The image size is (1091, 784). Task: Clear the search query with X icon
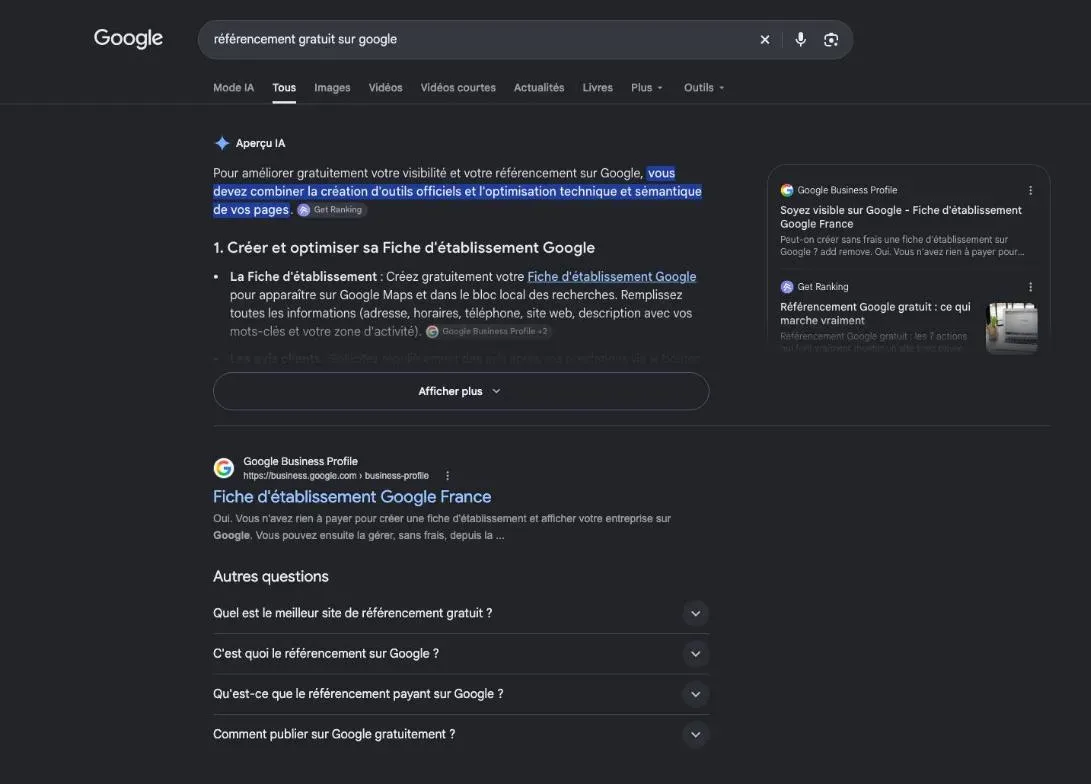point(765,40)
